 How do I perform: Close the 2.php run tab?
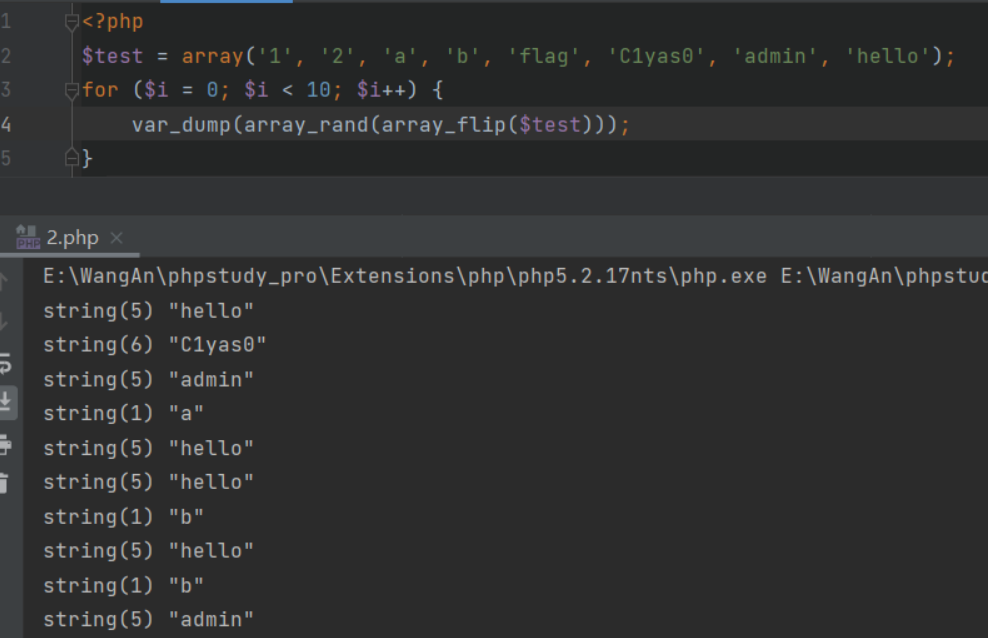116,238
